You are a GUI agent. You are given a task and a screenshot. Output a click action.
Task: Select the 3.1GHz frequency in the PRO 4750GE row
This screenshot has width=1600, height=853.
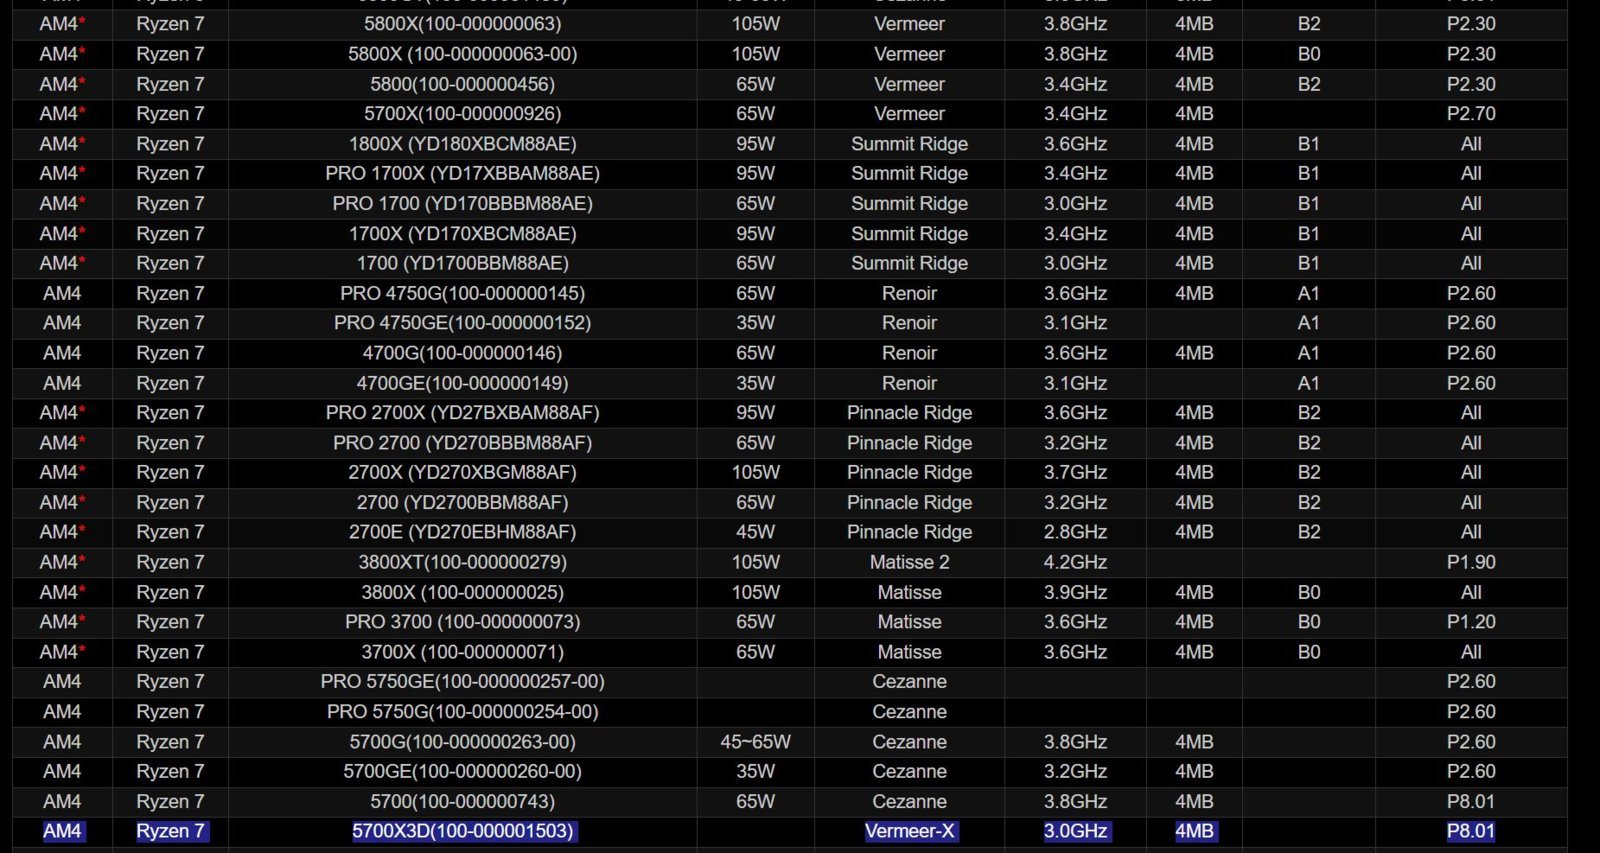point(1075,323)
